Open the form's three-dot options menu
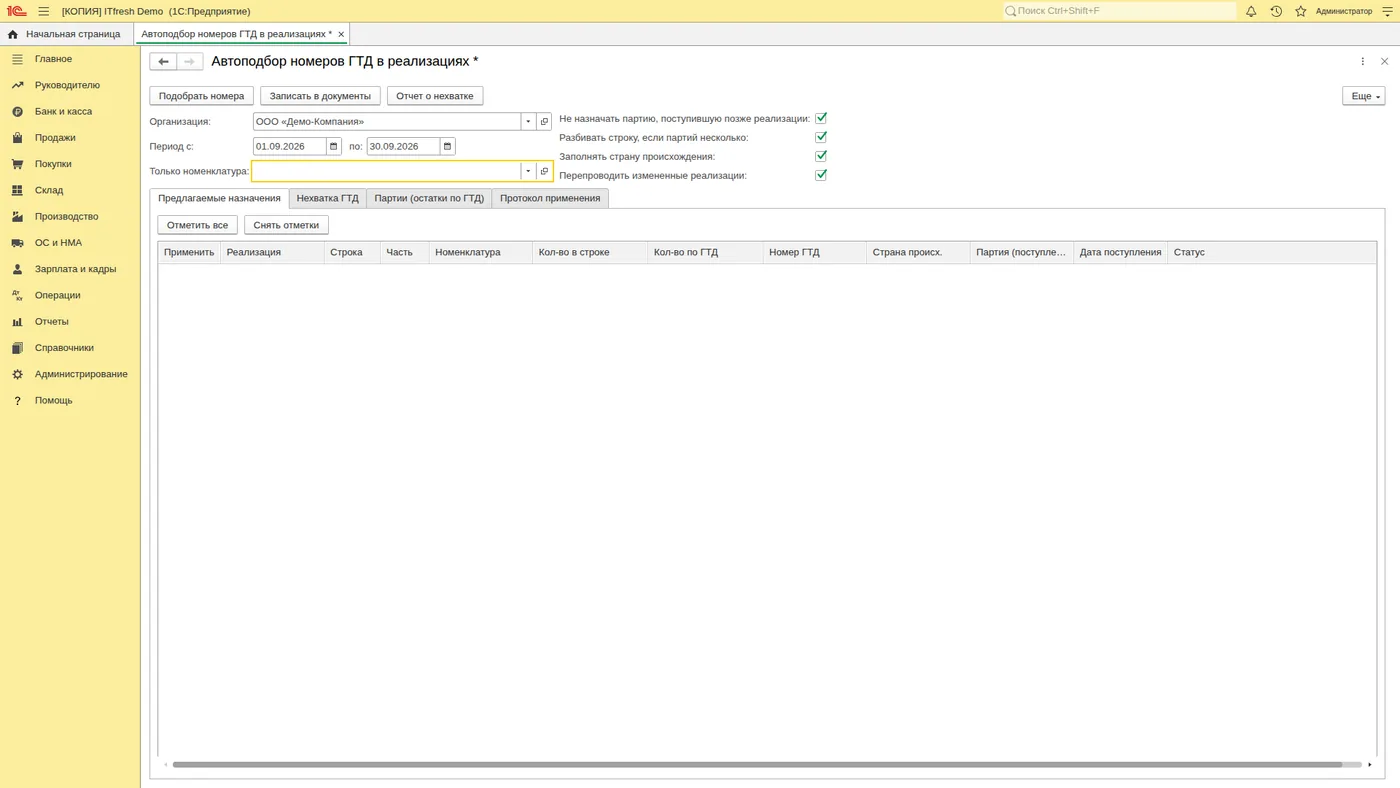The image size is (1400, 788). (x=1362, y=61)
